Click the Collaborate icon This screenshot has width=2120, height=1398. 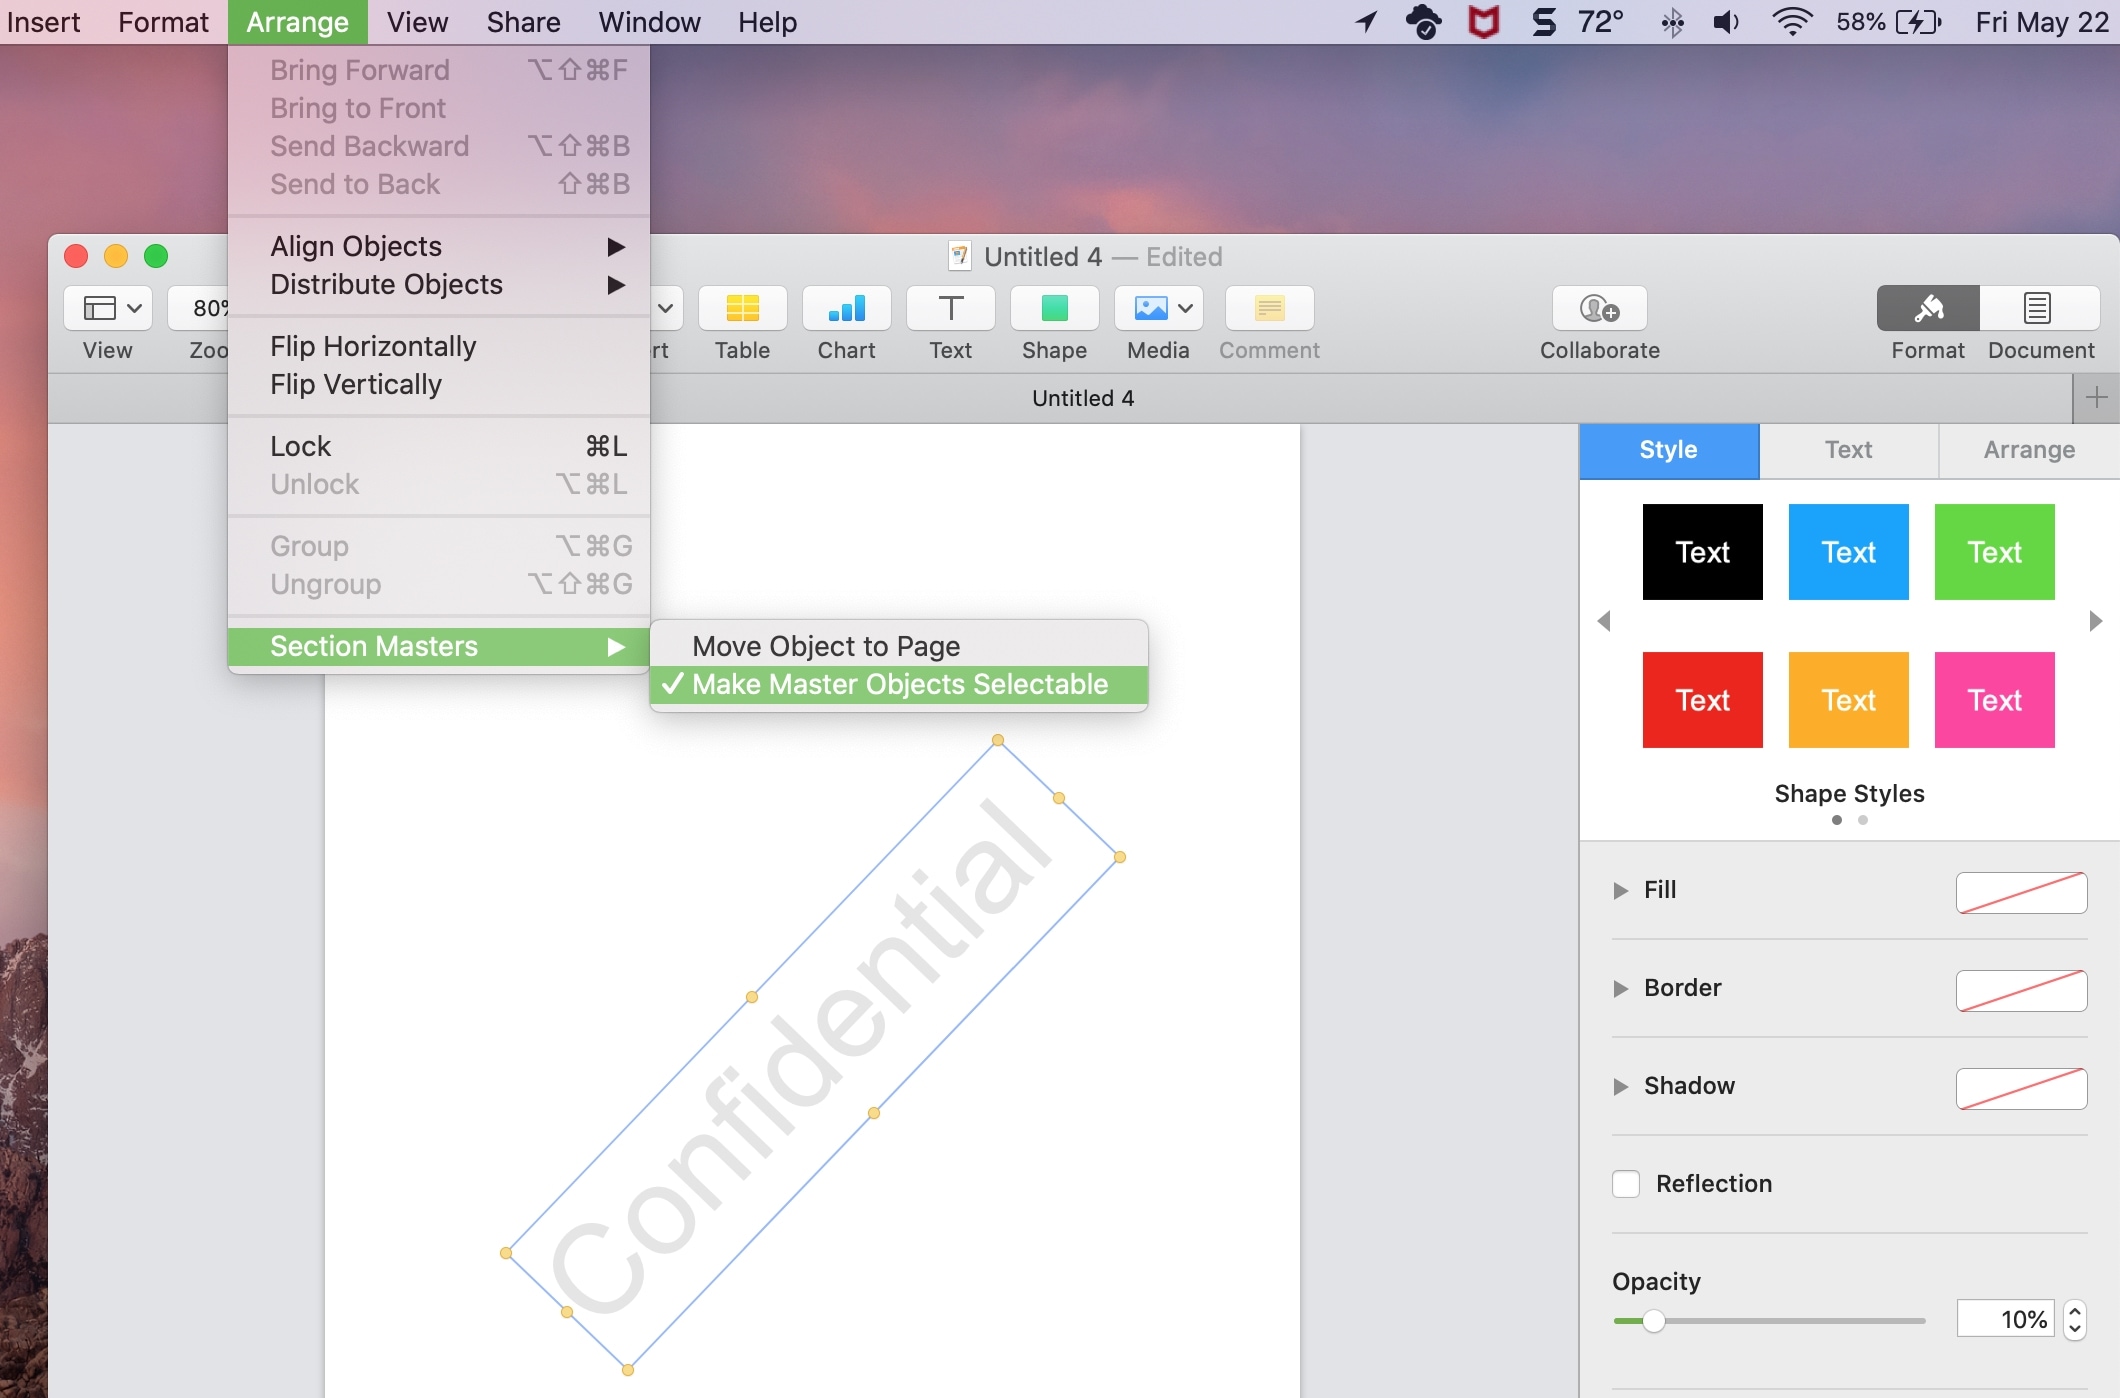[x=1599, y=308]
